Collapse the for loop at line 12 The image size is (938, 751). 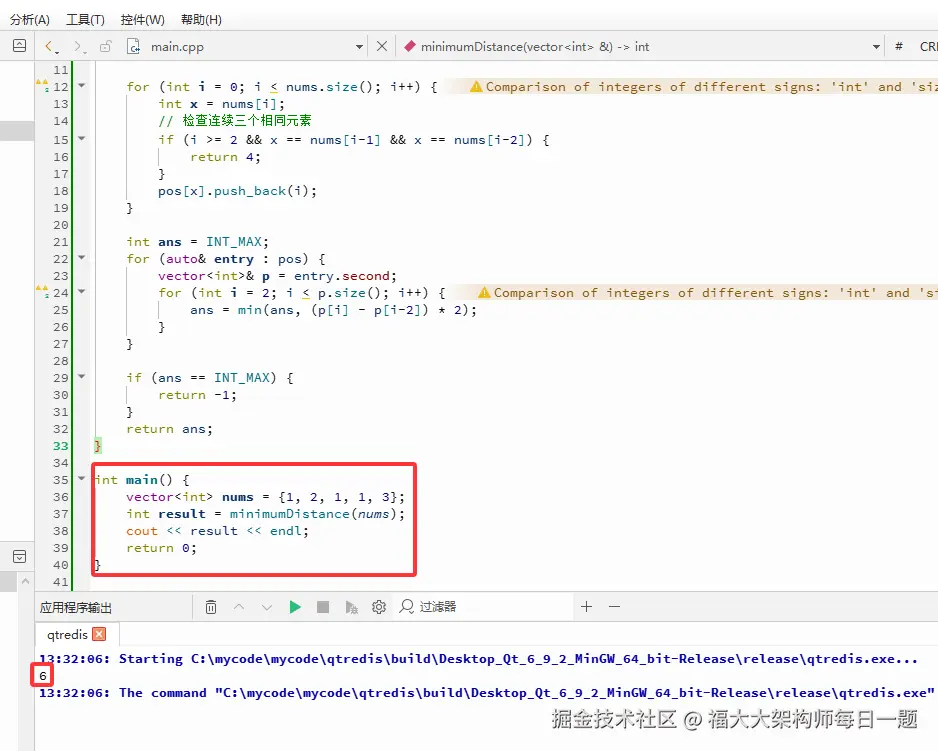click(82, 86)
